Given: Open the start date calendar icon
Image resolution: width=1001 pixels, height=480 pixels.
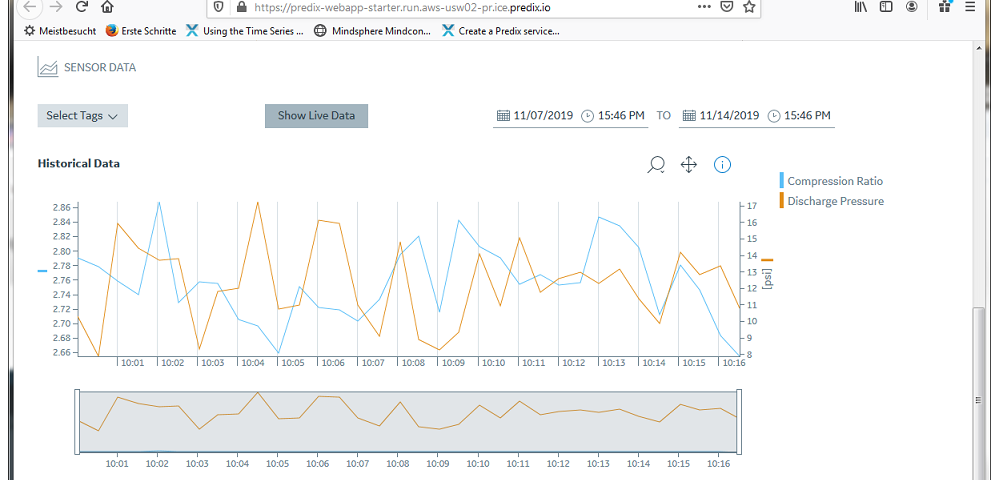Looking at the screenshot, I should coord(503,116).
